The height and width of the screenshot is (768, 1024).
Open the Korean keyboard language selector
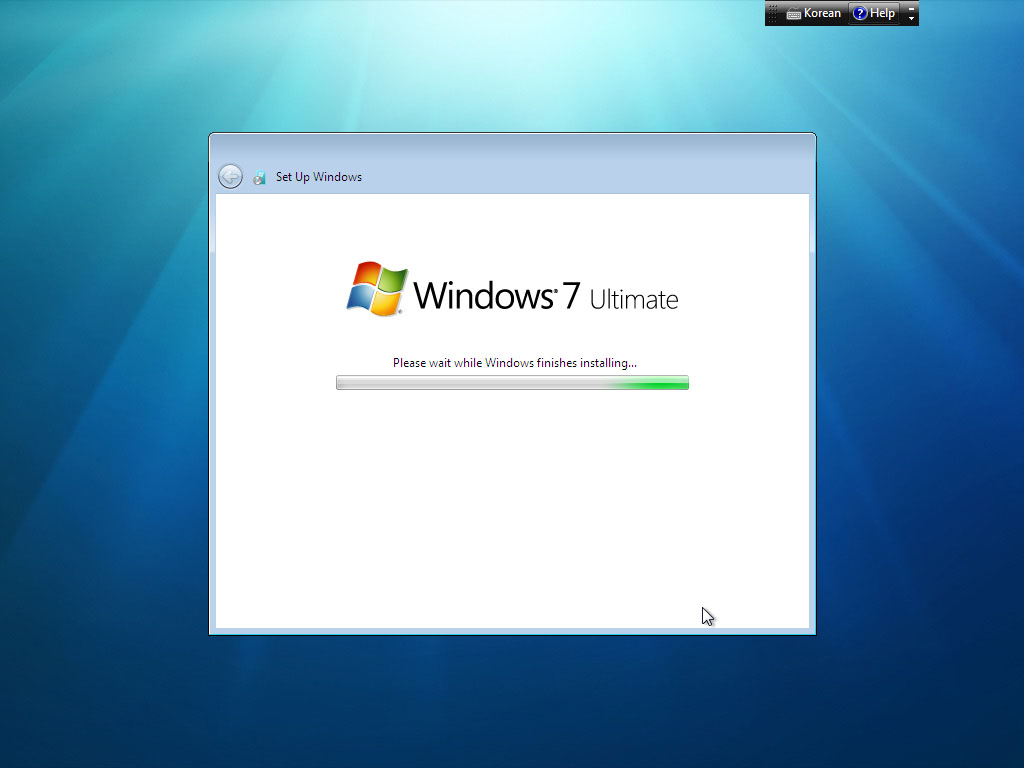pos(814,13)
